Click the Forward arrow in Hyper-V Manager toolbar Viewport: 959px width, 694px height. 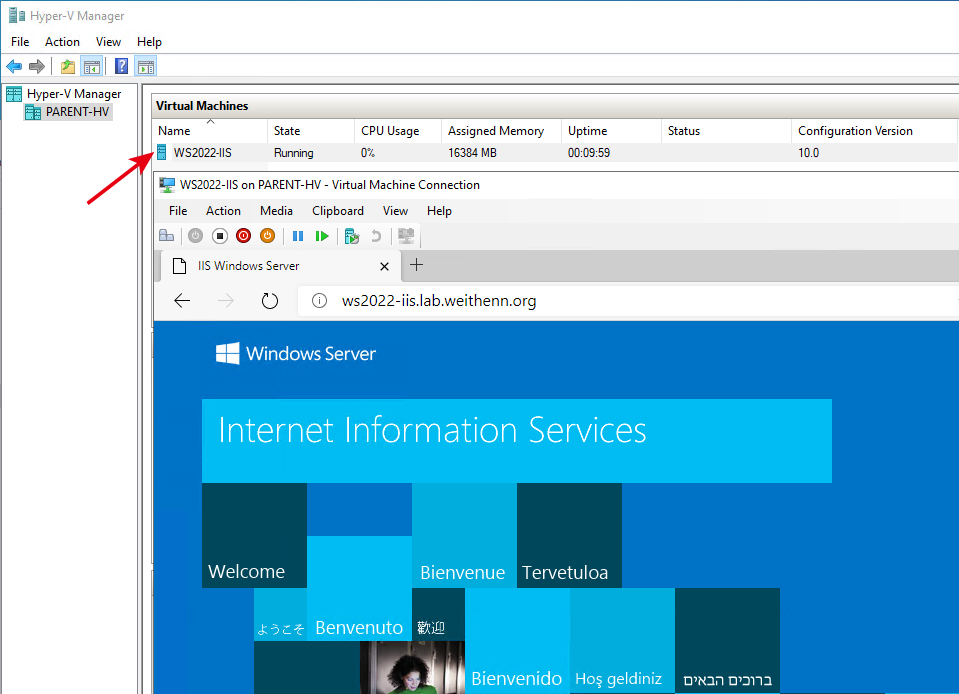[37, 66]
